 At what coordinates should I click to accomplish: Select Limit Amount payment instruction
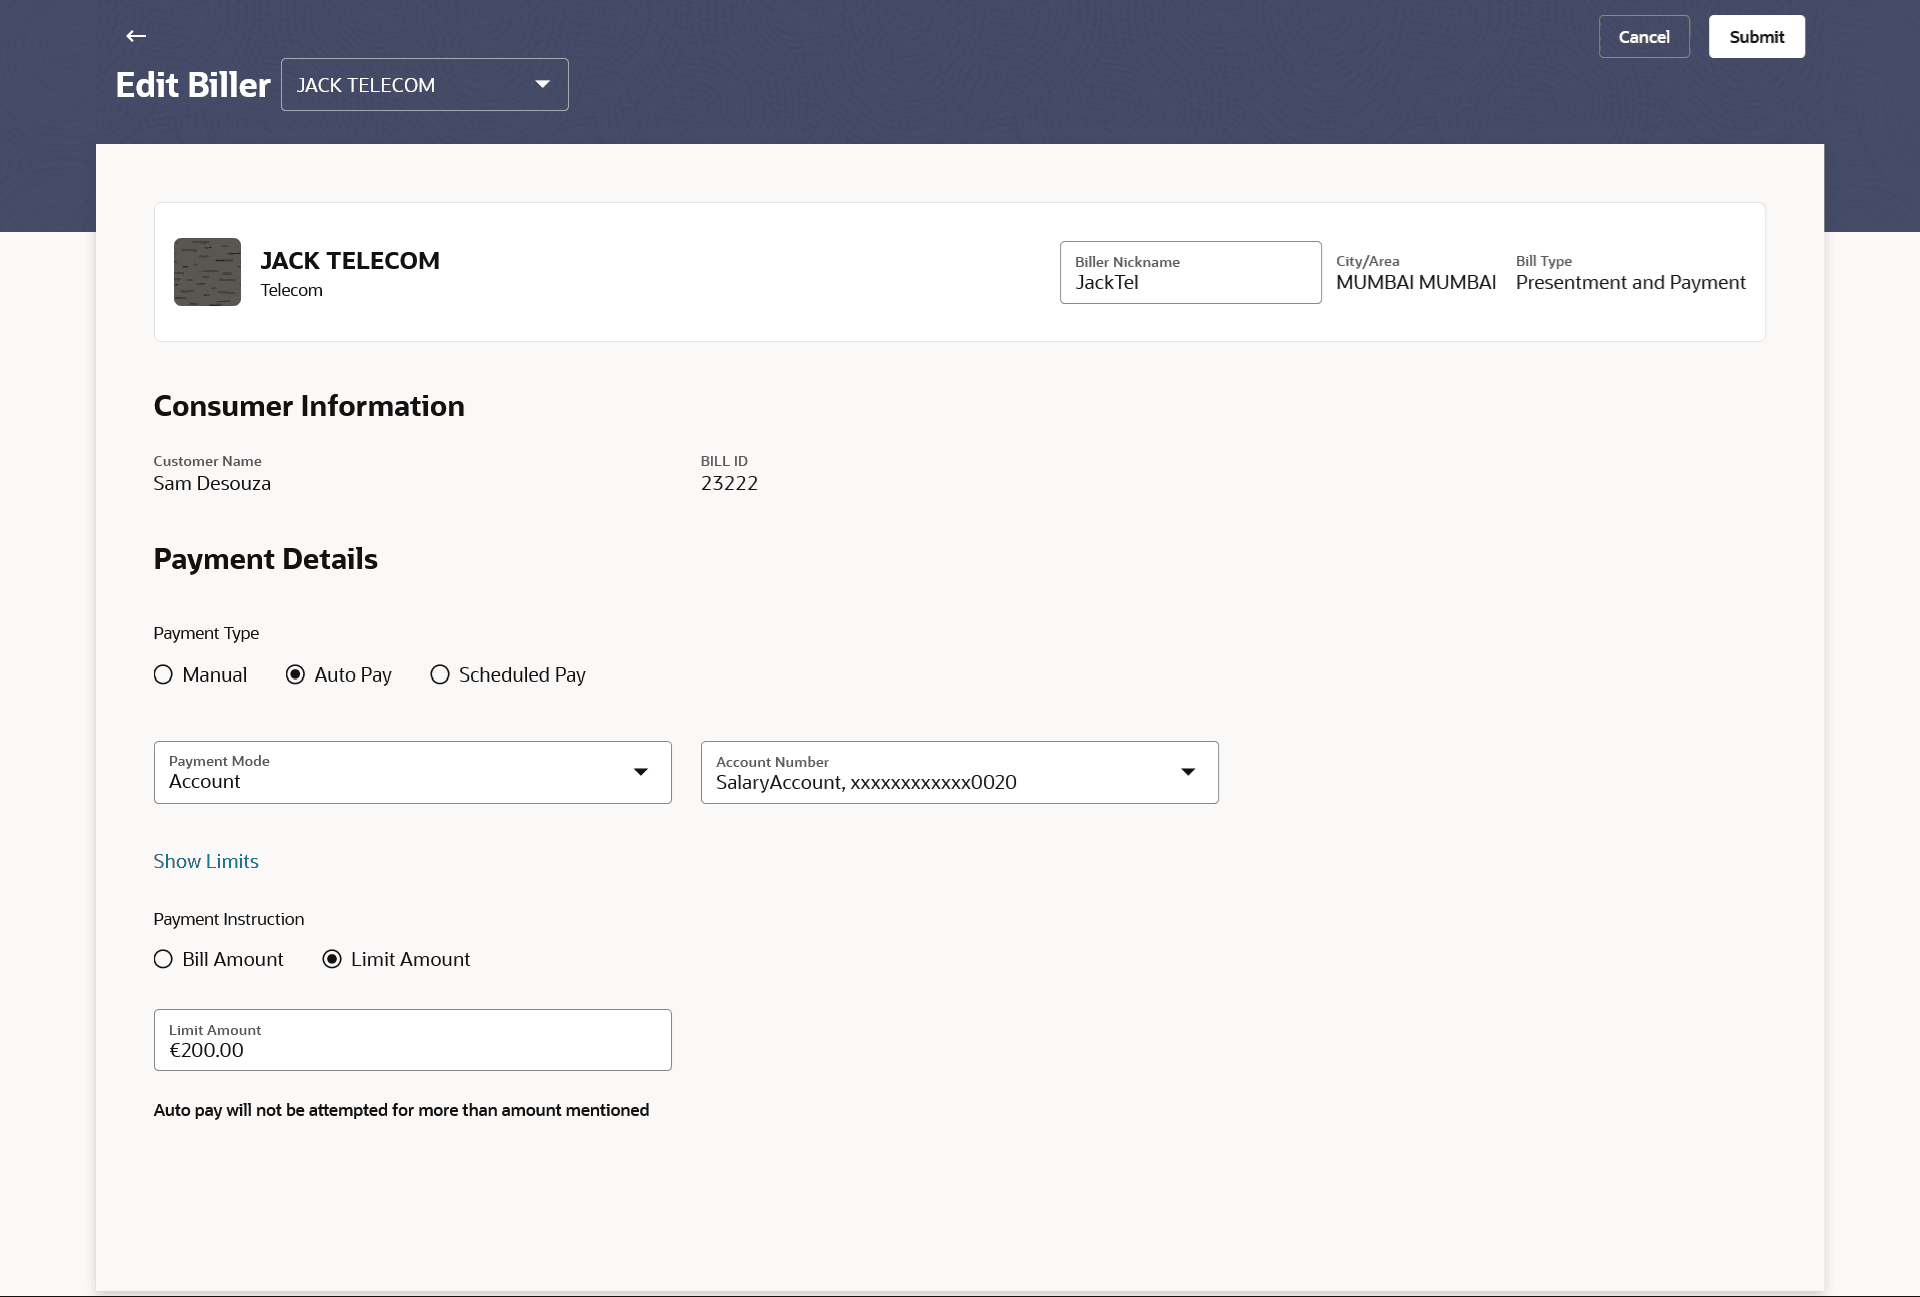point(332,960)
